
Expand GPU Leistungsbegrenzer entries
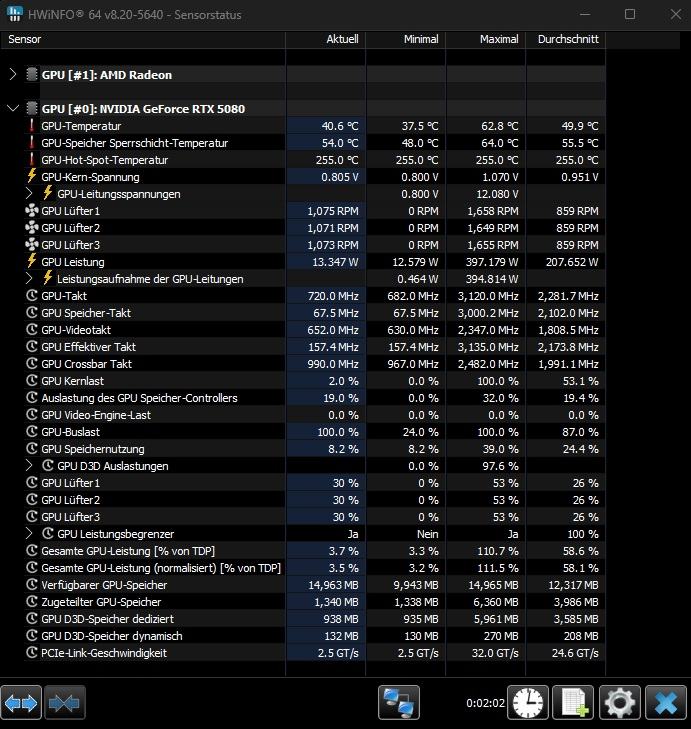coord(29,534)
